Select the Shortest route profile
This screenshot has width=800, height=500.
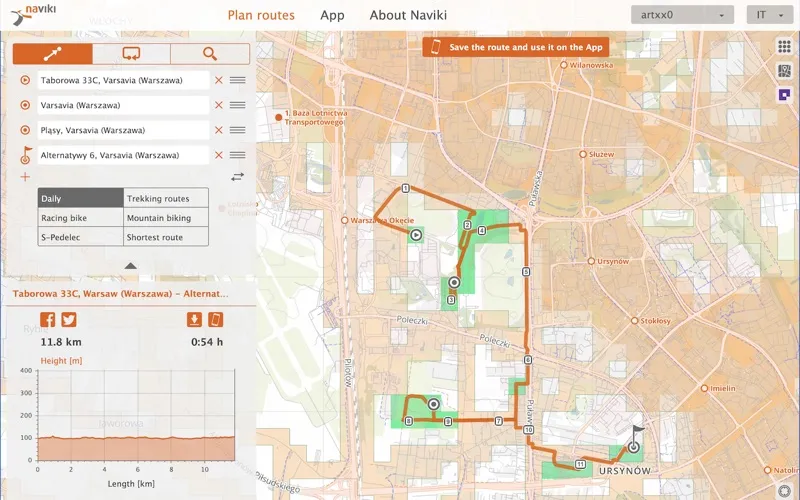(166, 237)
